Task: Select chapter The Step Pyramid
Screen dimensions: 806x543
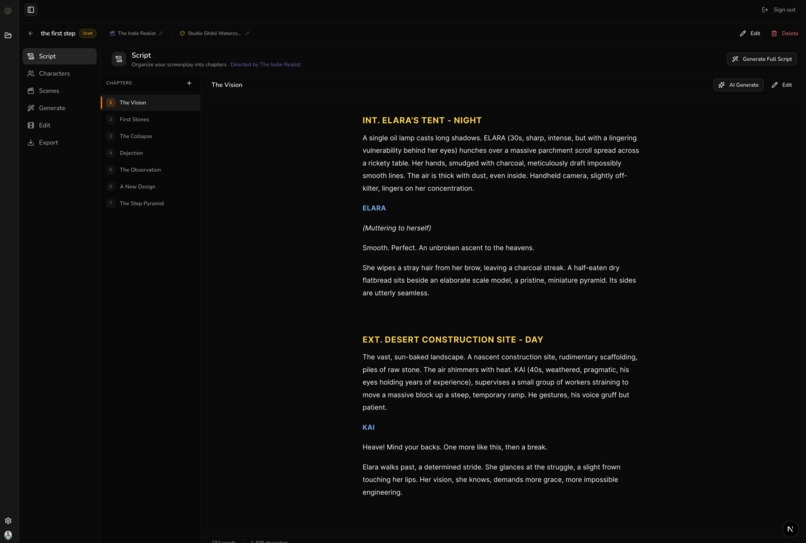Action: [x=151, y=204]
